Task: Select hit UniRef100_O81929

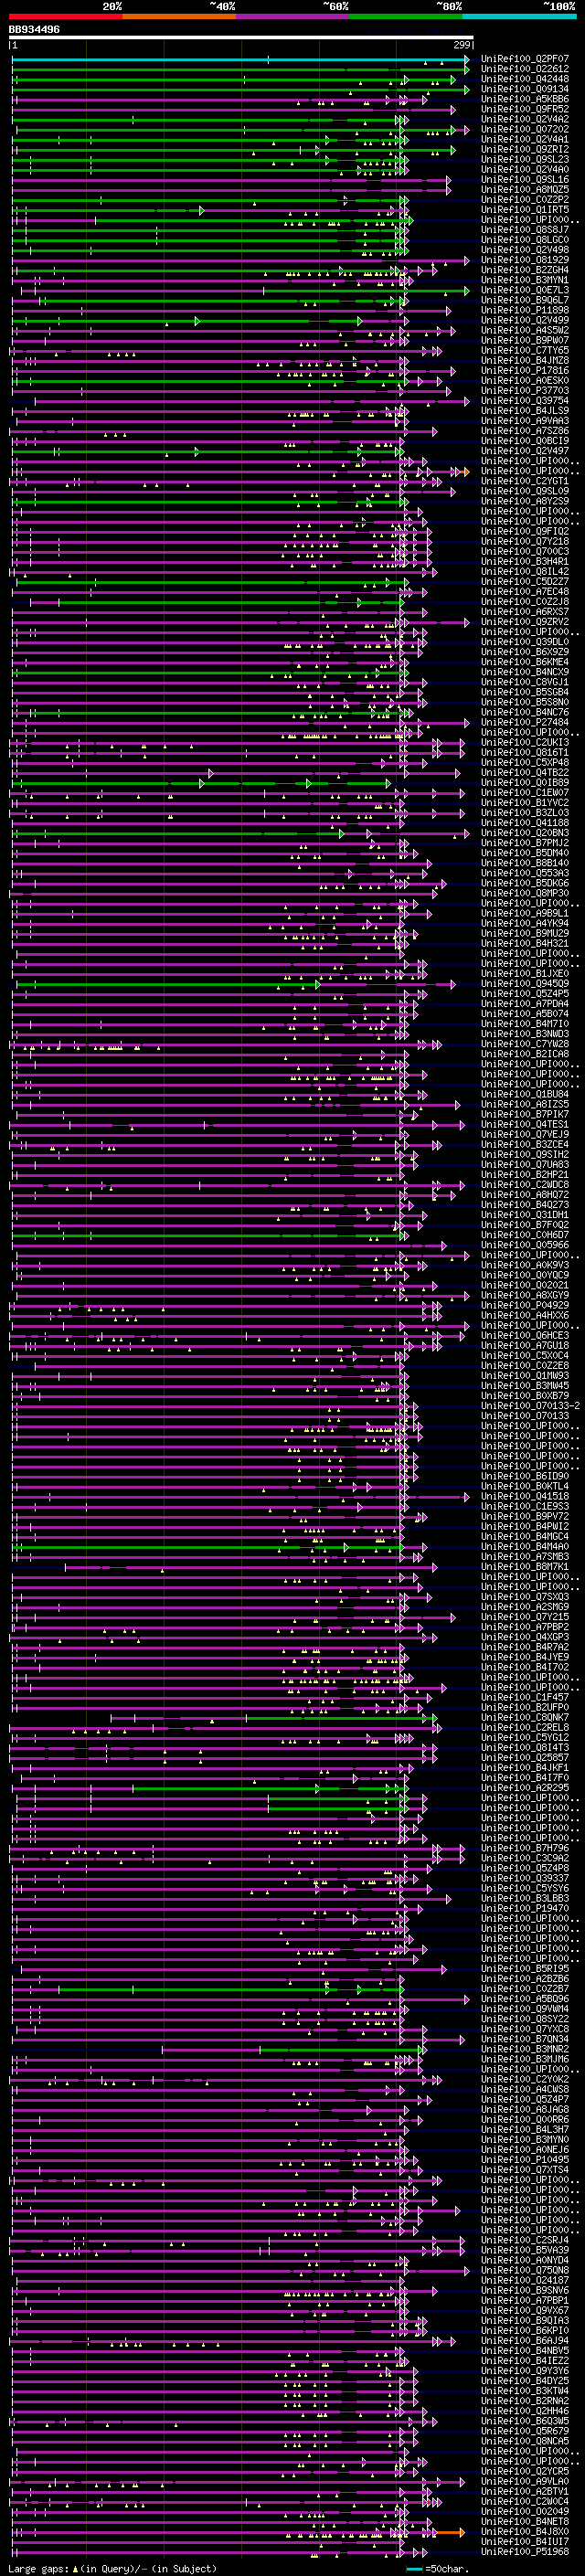Action: click(x=525, y=260)
